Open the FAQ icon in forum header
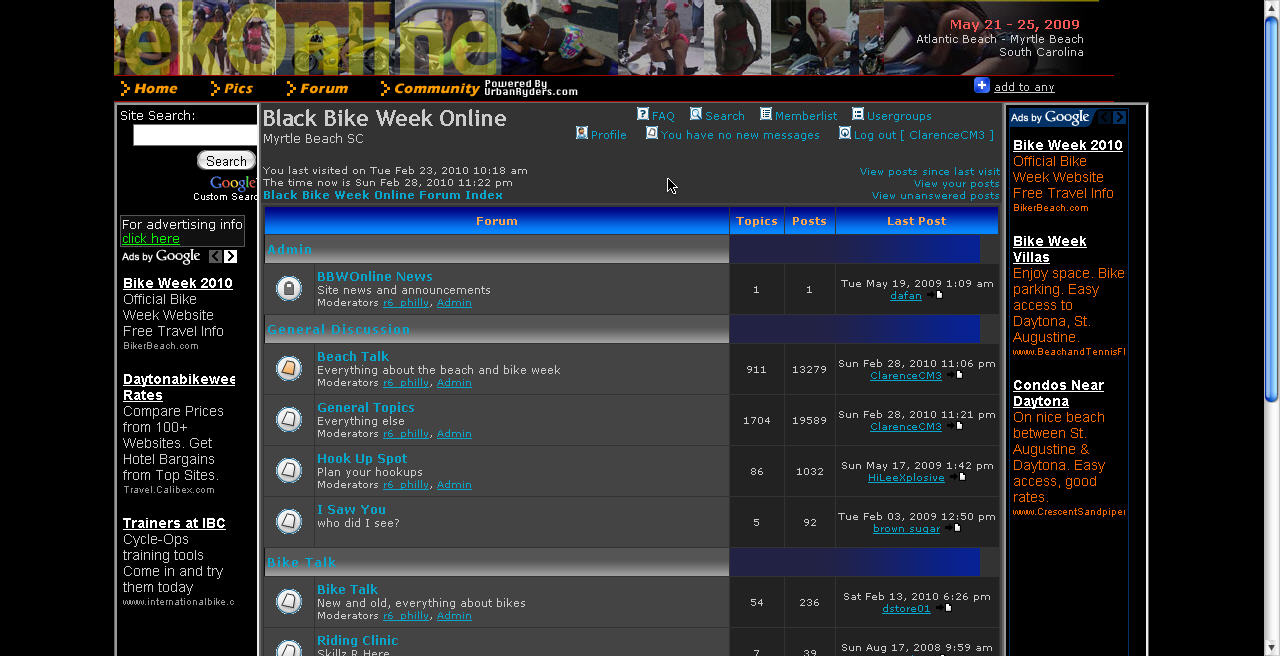The width and height of the screenshot is (1280, 656). coord(643,114)
